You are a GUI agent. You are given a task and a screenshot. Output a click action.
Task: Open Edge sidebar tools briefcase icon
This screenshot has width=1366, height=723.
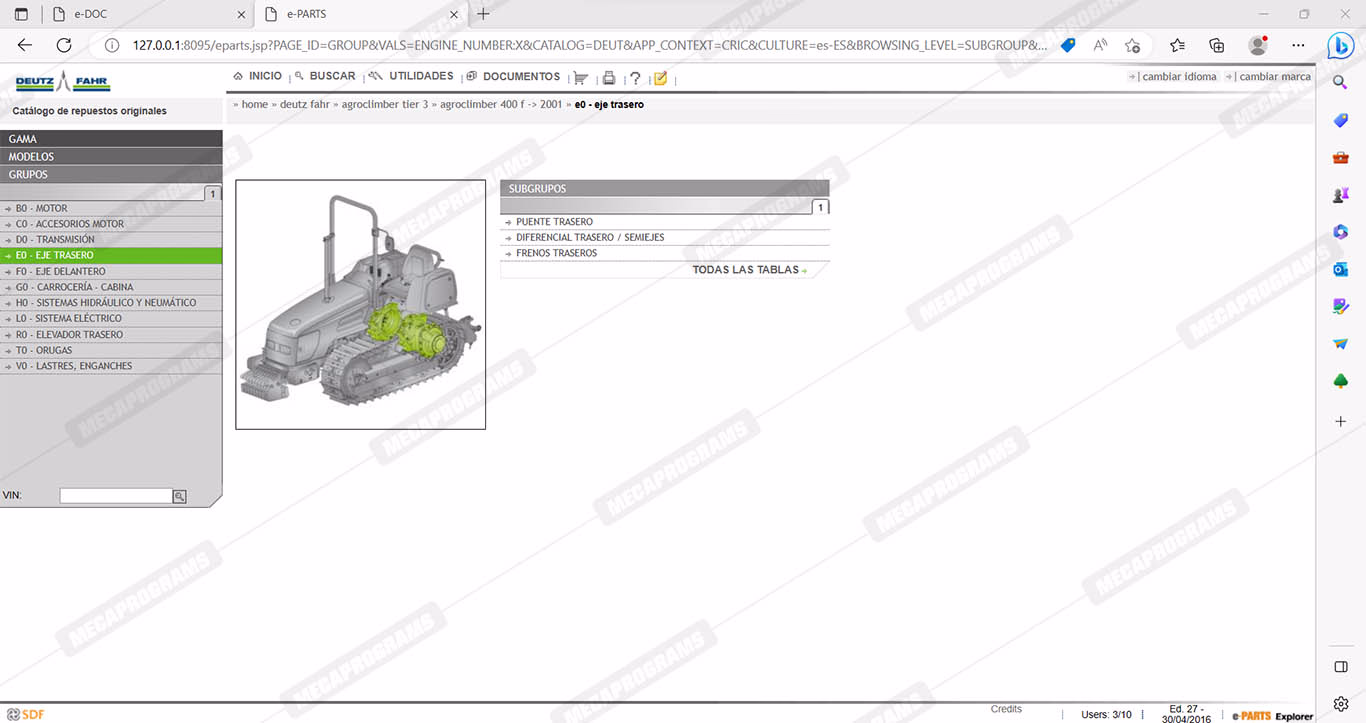(x=1341, y=157)
